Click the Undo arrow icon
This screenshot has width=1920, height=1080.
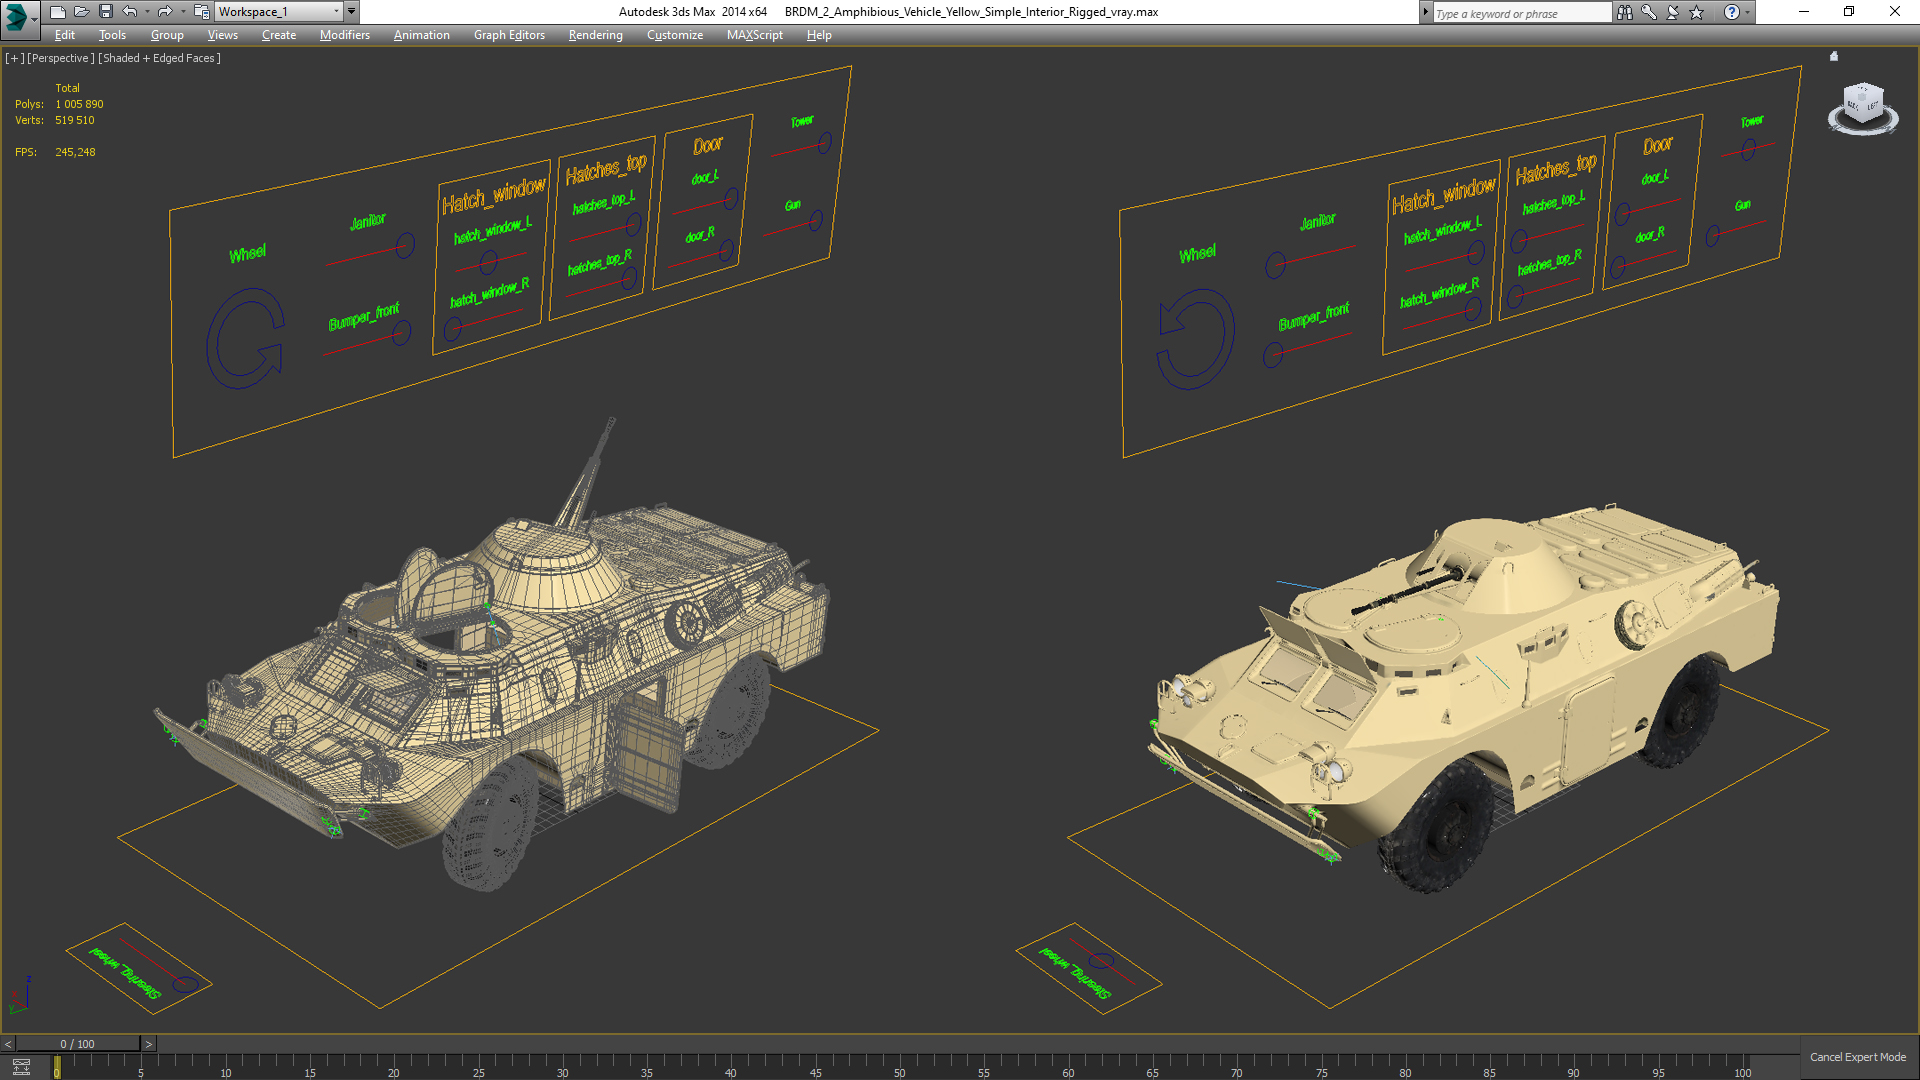[129, 12]
